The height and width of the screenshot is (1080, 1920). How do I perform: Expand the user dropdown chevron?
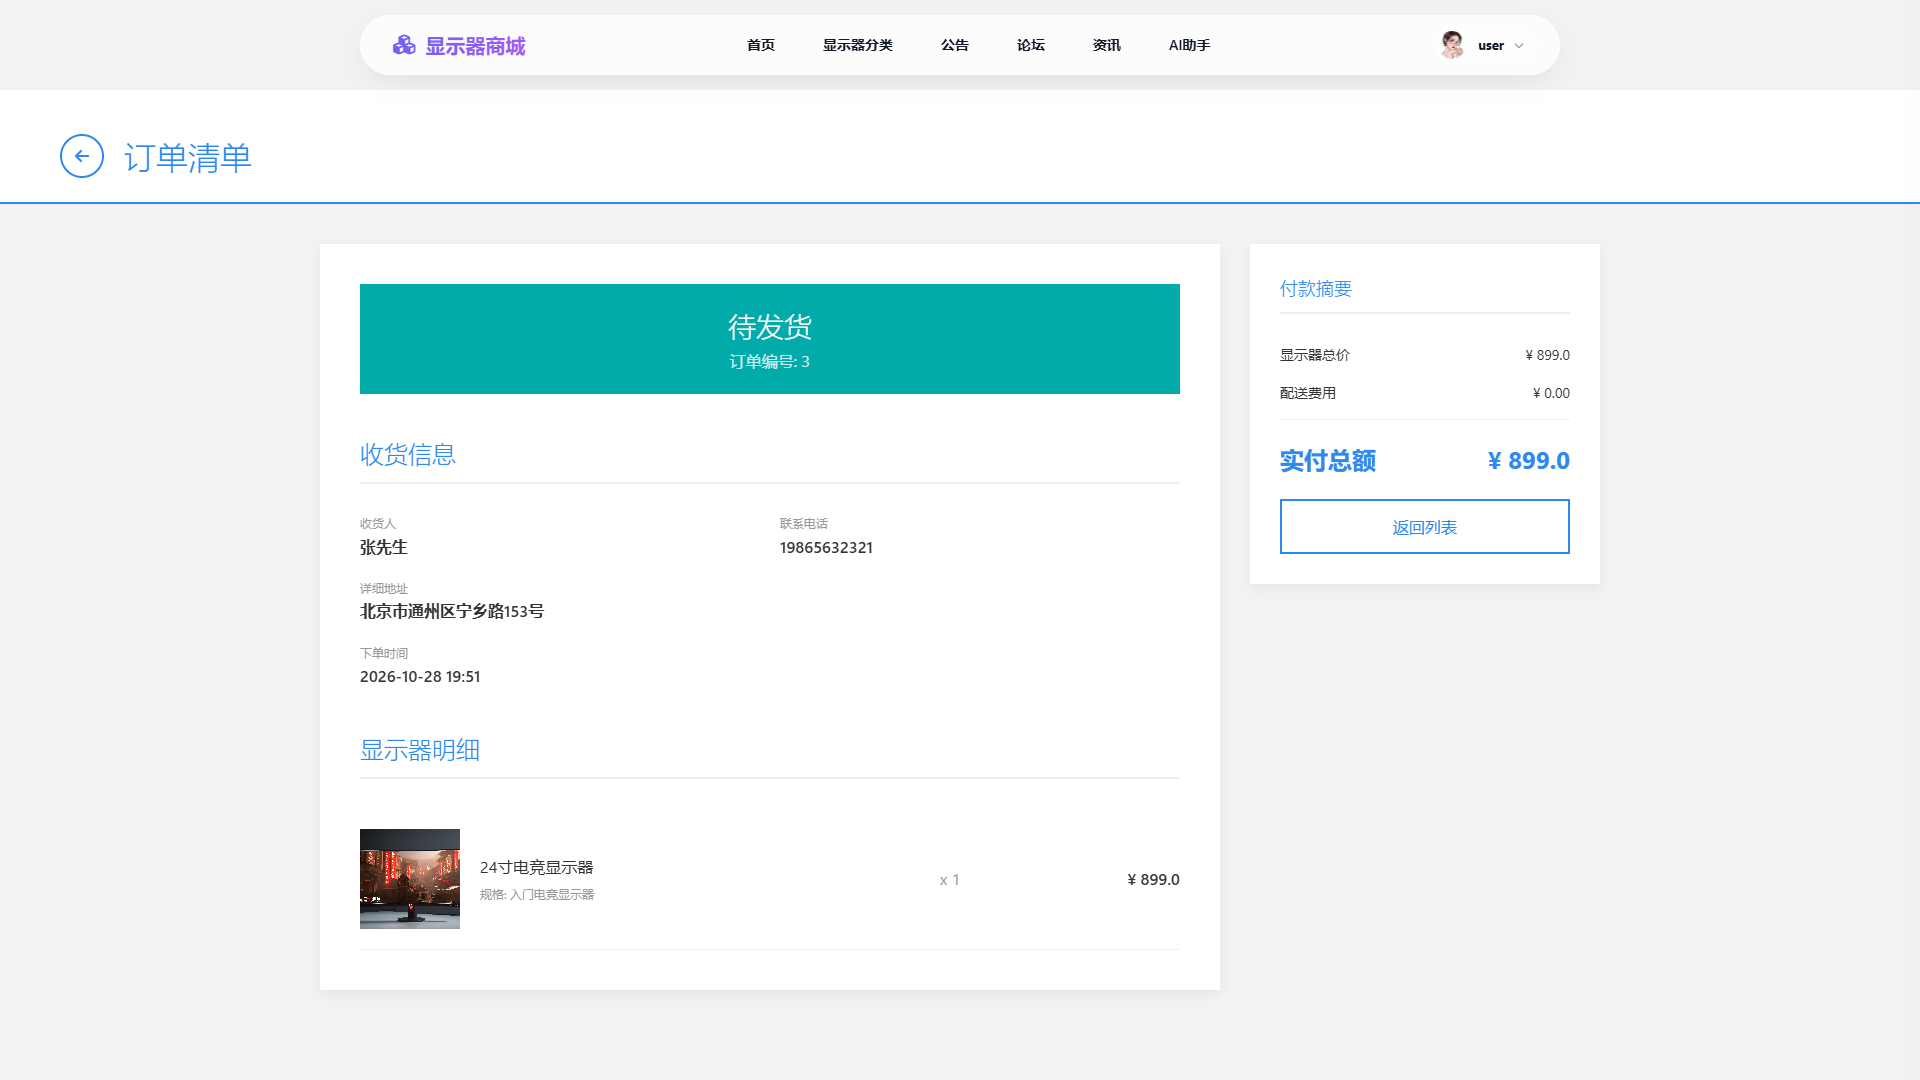pyautogui.click(x=1519, y=46)
